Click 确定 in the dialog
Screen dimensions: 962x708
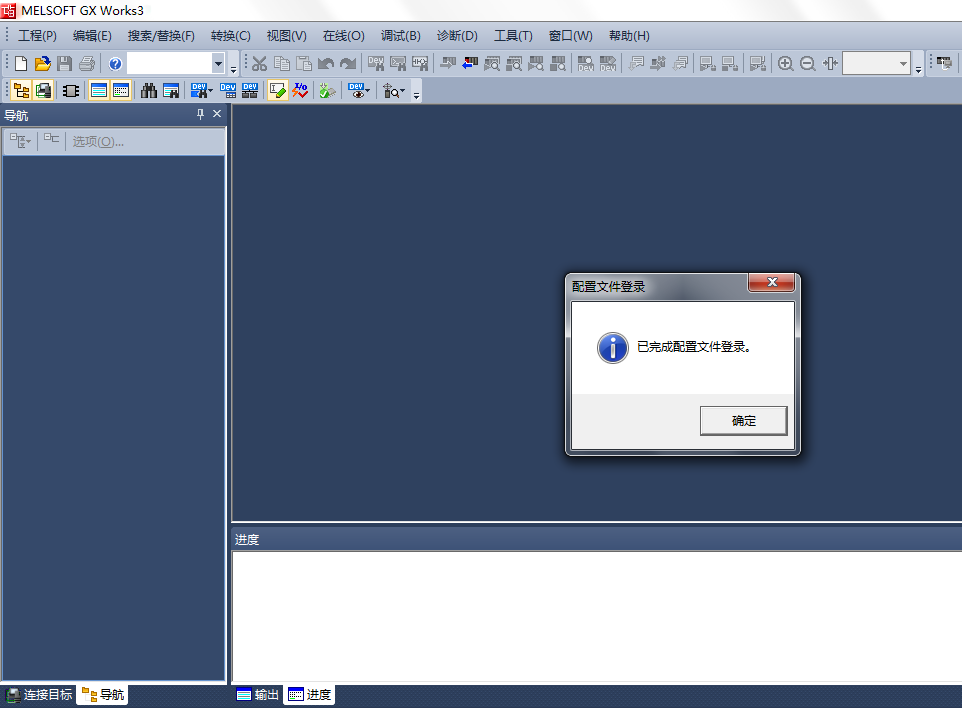click(x=743, y=421)
